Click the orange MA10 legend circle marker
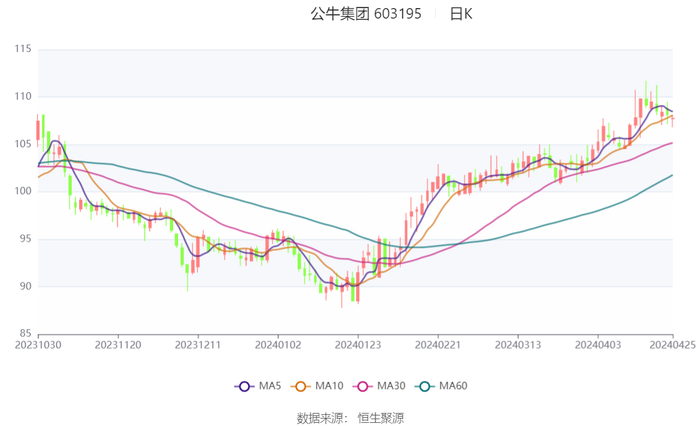Screen dimensions: 700x426 pyautogui.click(x=302, y=386)
